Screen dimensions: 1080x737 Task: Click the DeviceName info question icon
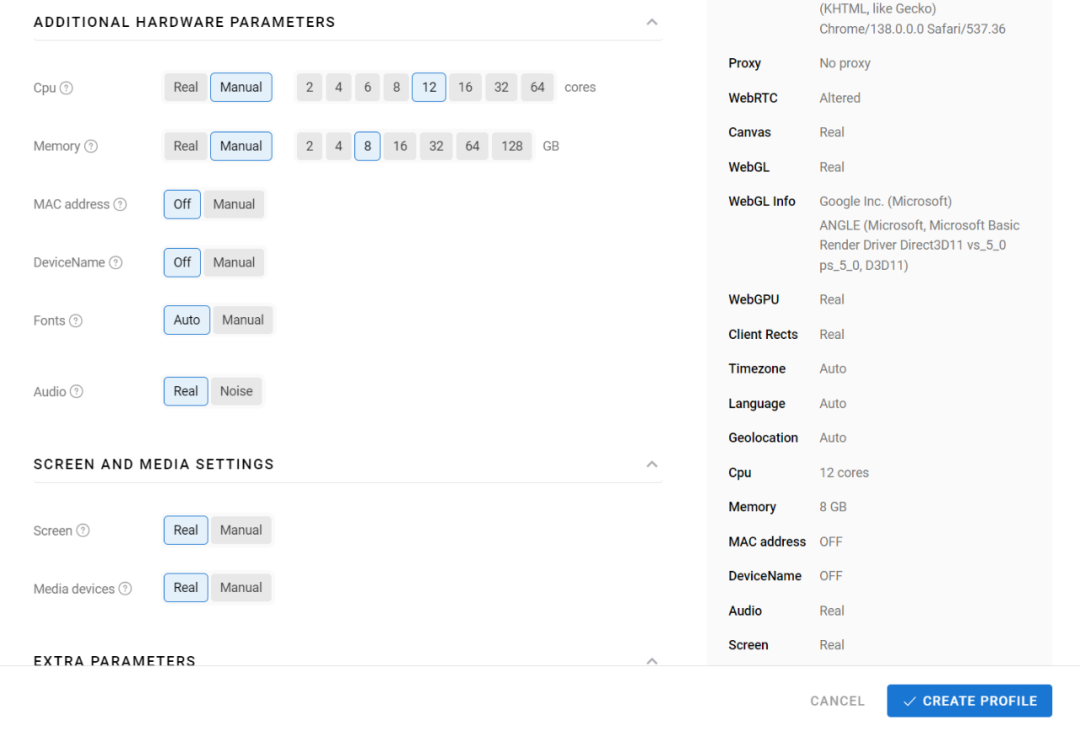[116, 263]
